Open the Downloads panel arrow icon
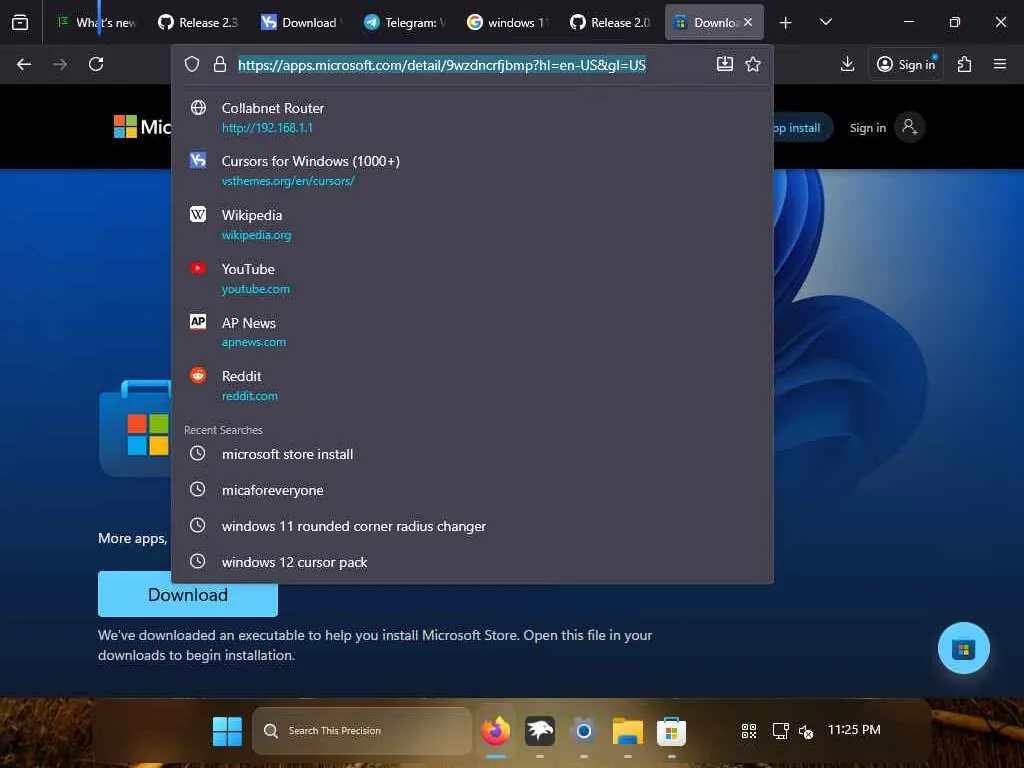 pyautogui.click(x=847, y=64)
